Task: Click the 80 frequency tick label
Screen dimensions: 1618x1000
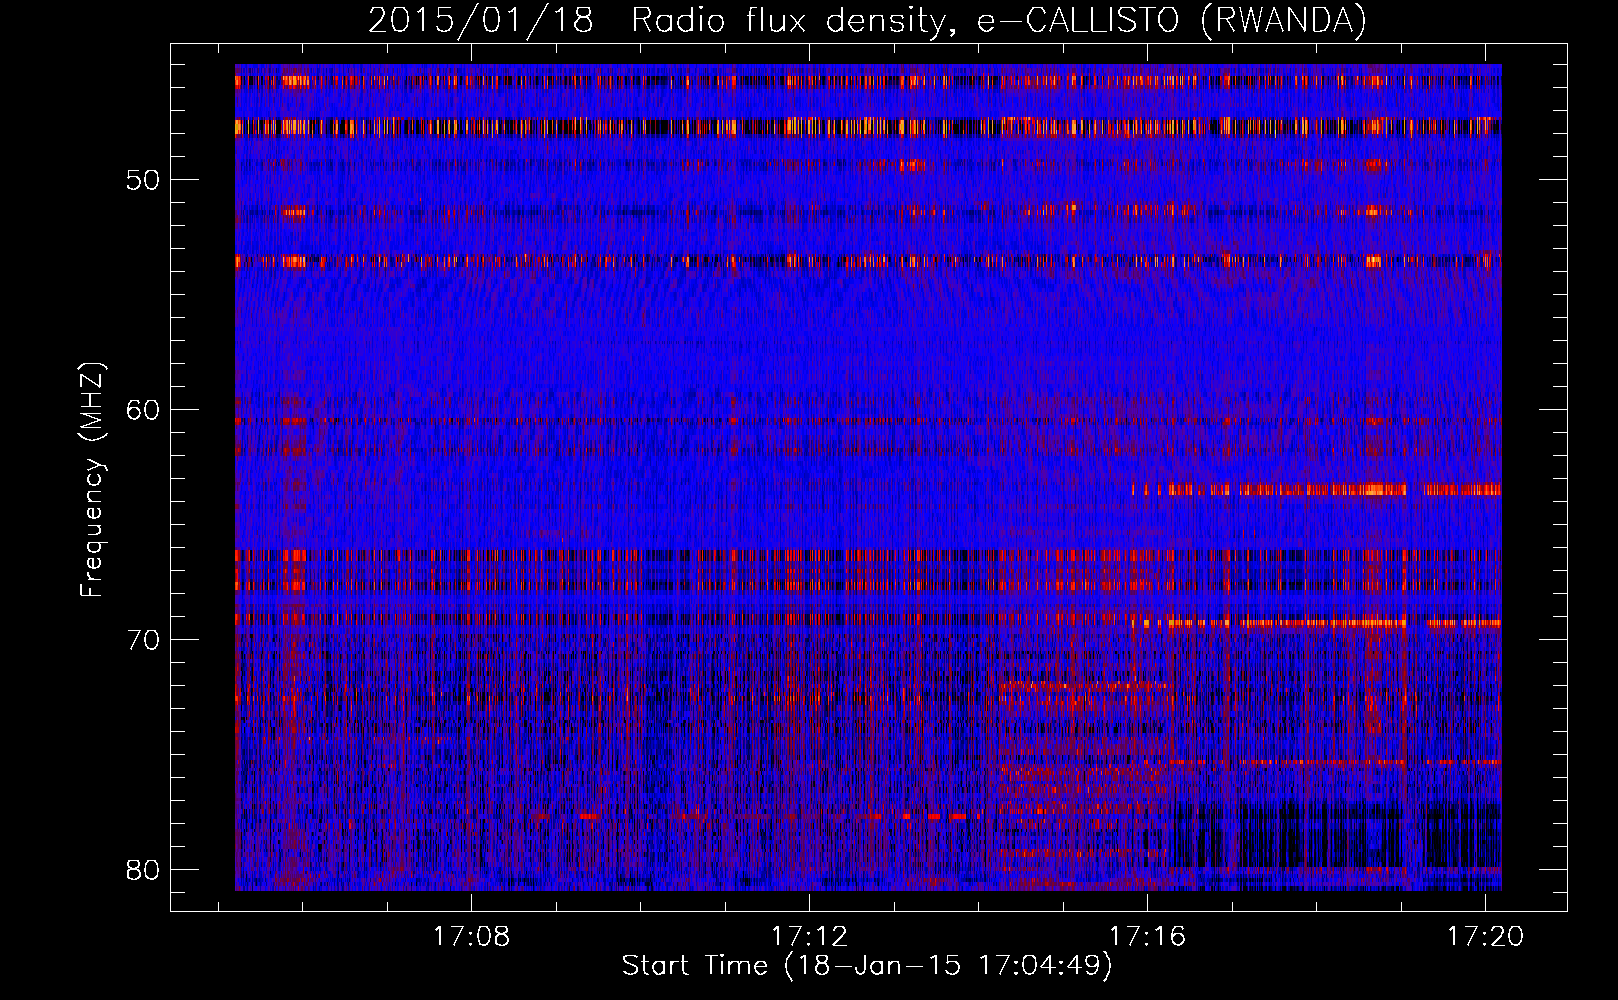Action: [x=143, y=869]
